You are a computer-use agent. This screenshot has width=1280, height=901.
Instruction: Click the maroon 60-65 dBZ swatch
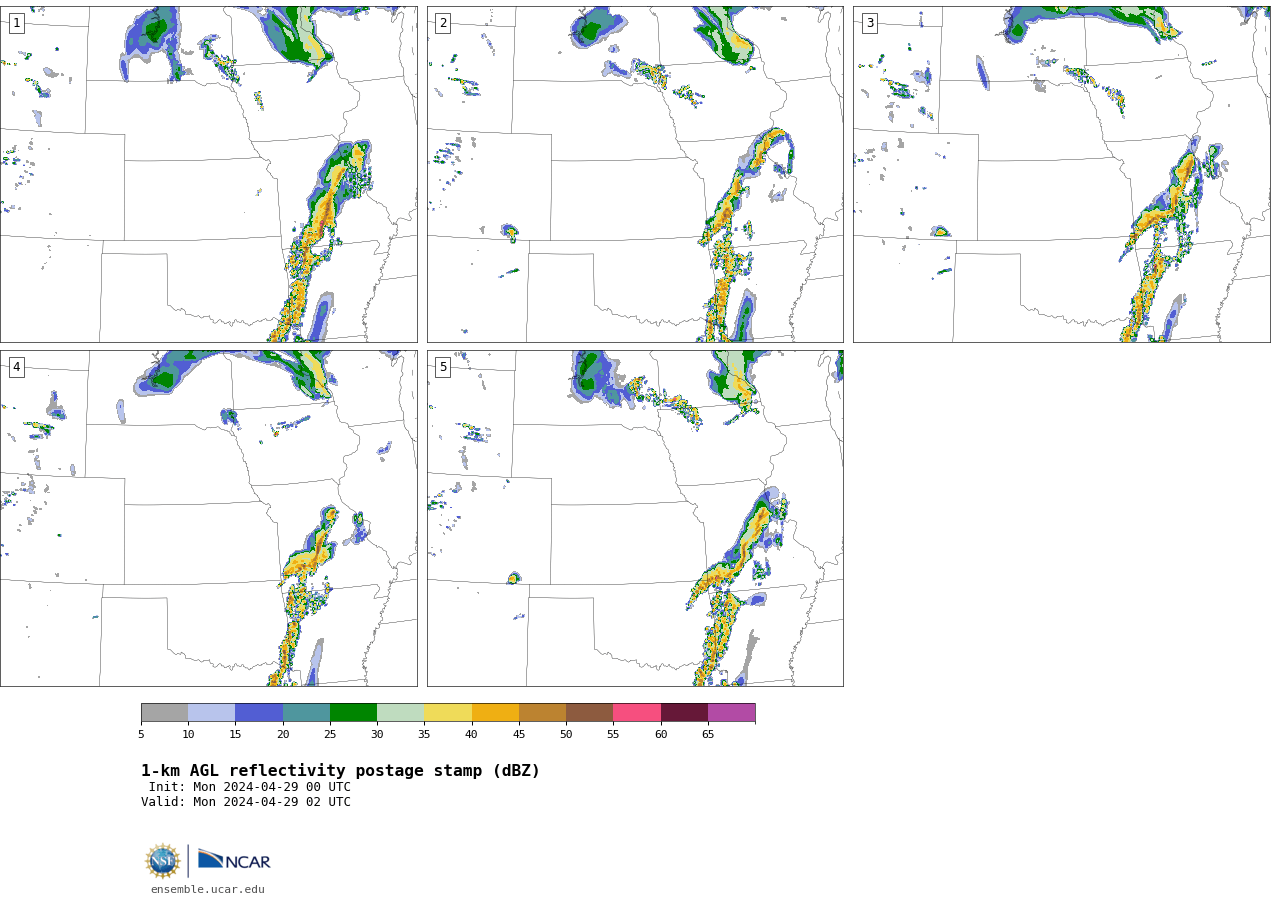point(684,713)
